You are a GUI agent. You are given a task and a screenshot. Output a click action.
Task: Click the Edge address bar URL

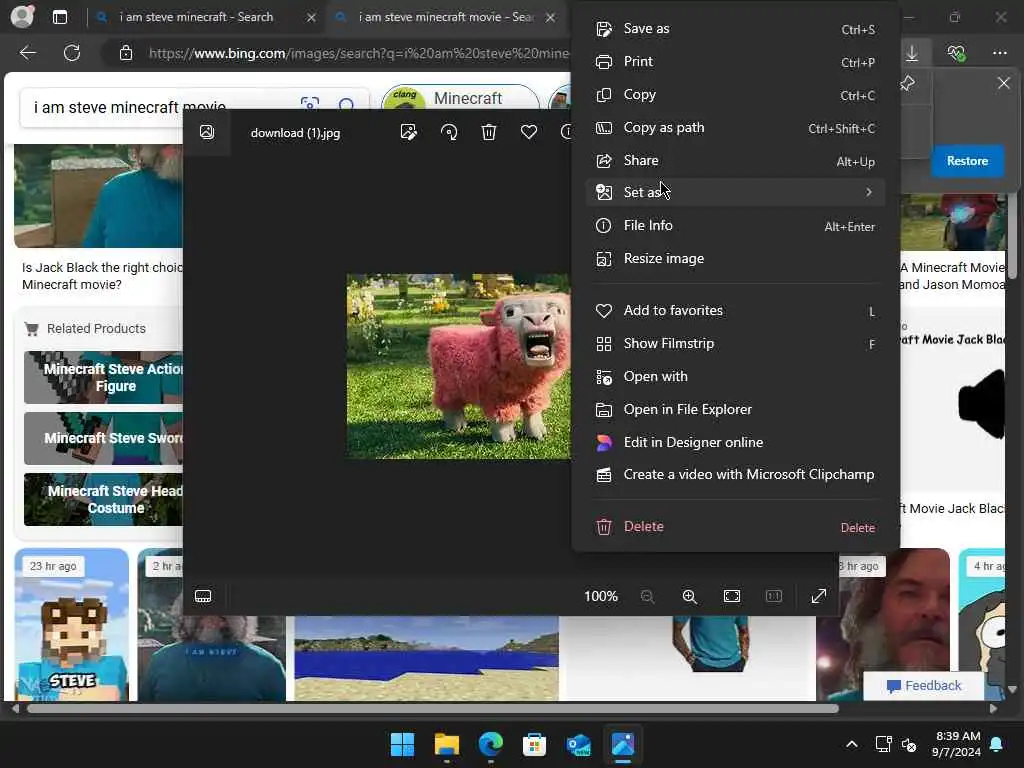pos(359,53)
